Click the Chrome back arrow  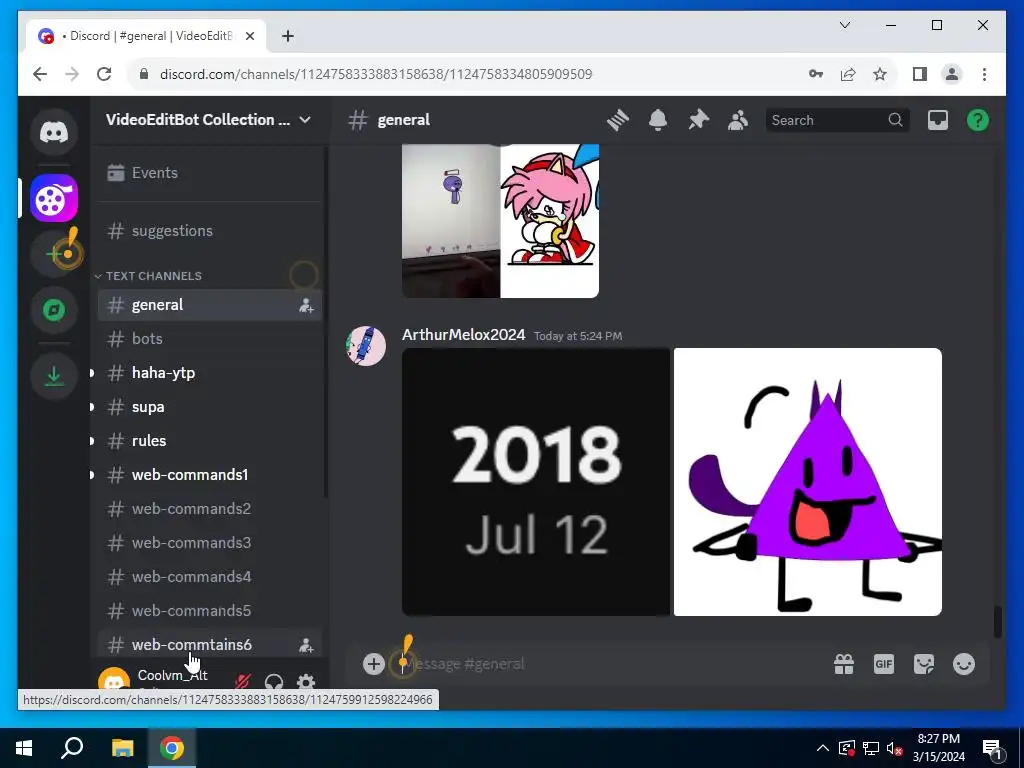[40, 74]
